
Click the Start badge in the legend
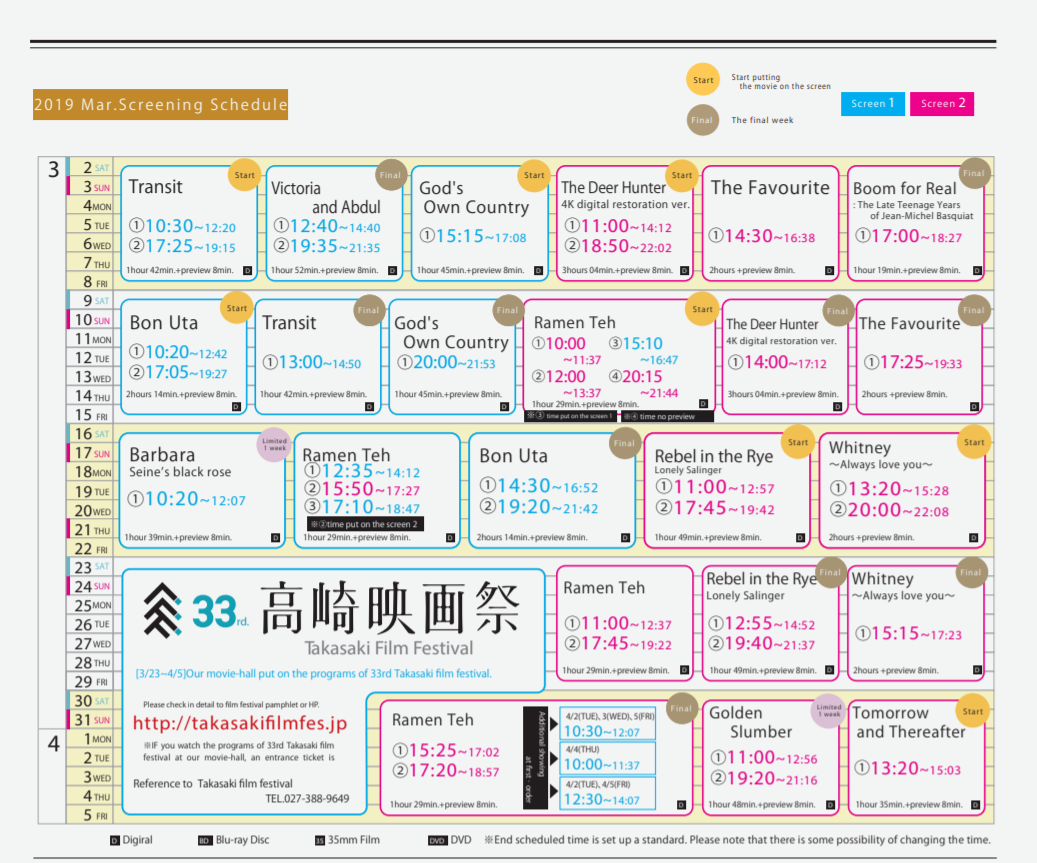coord(702,80)
